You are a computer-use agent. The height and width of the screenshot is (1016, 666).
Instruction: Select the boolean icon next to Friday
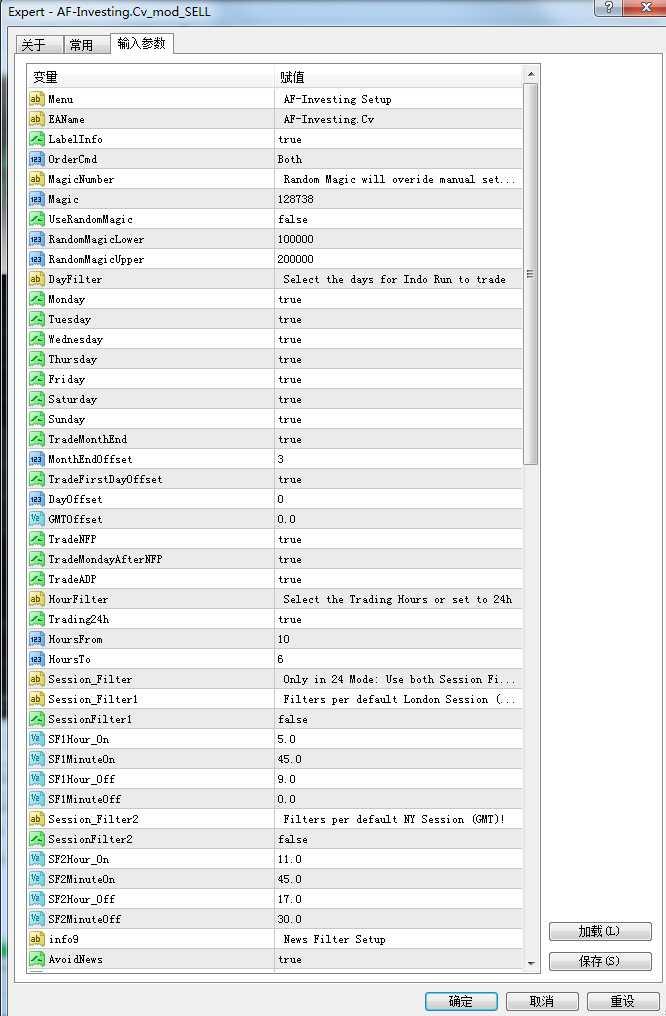36,379
